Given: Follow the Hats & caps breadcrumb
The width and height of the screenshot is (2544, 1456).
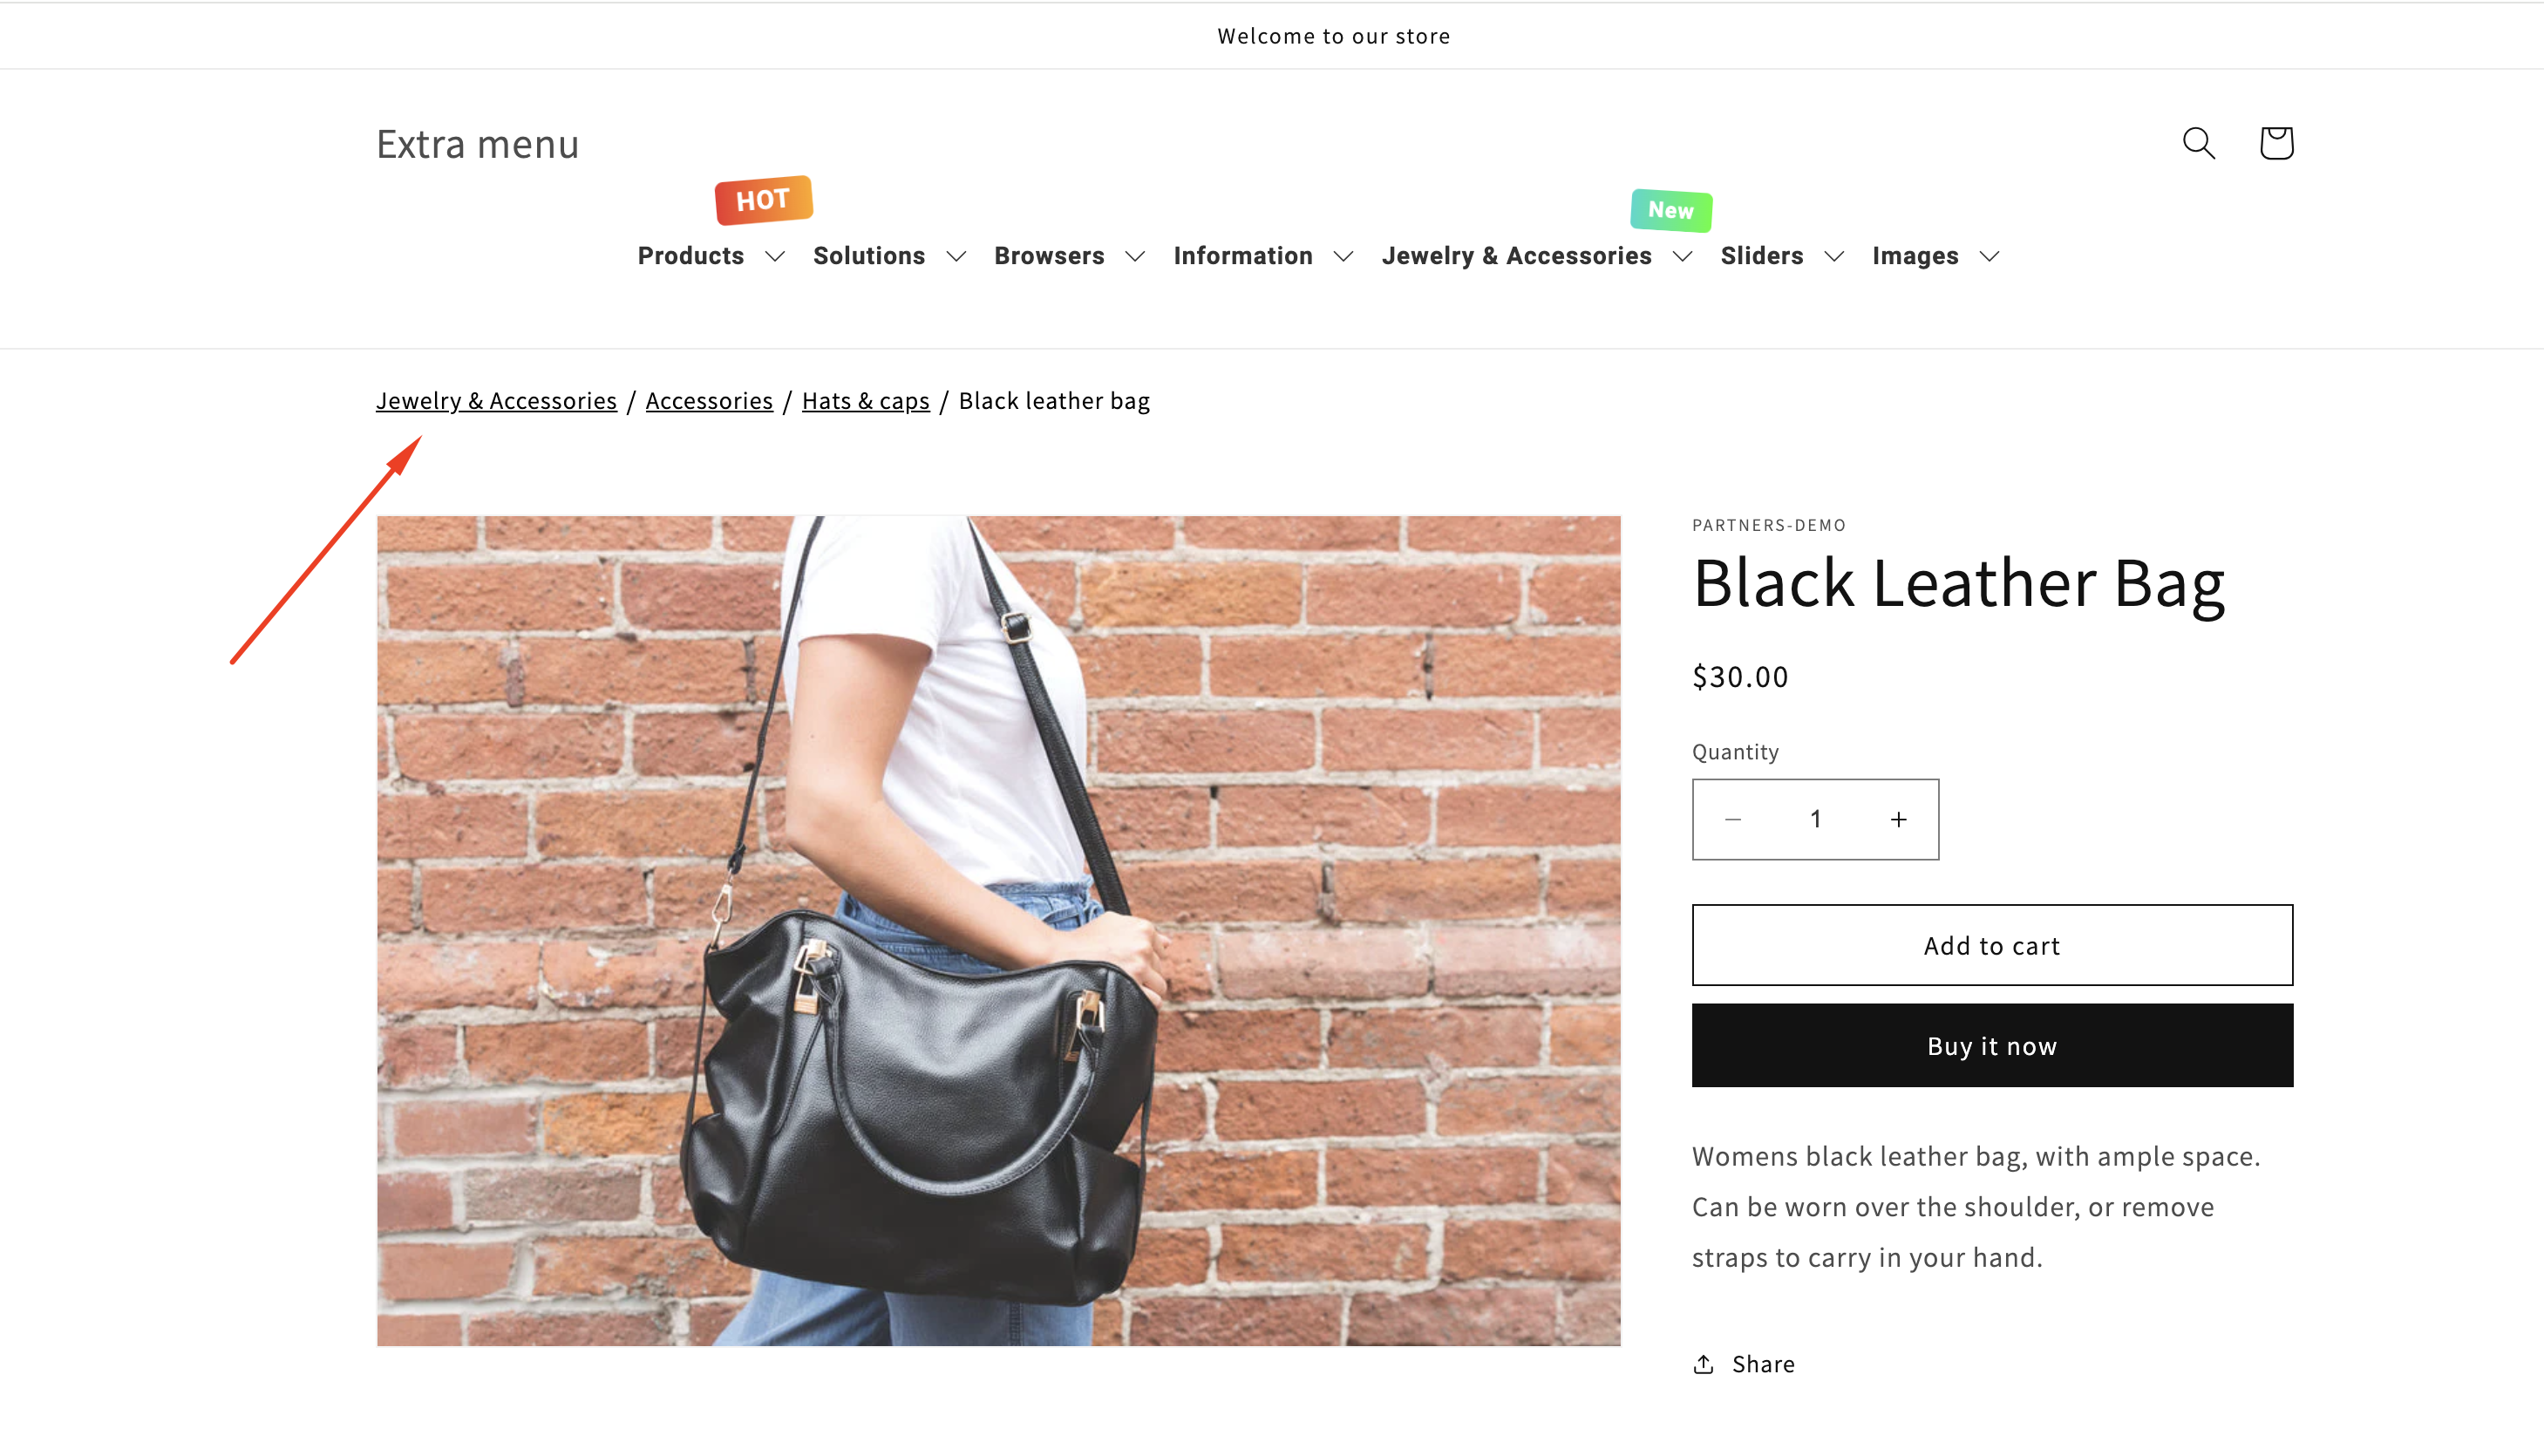Looking at the screenshot, I should [866, 401].
